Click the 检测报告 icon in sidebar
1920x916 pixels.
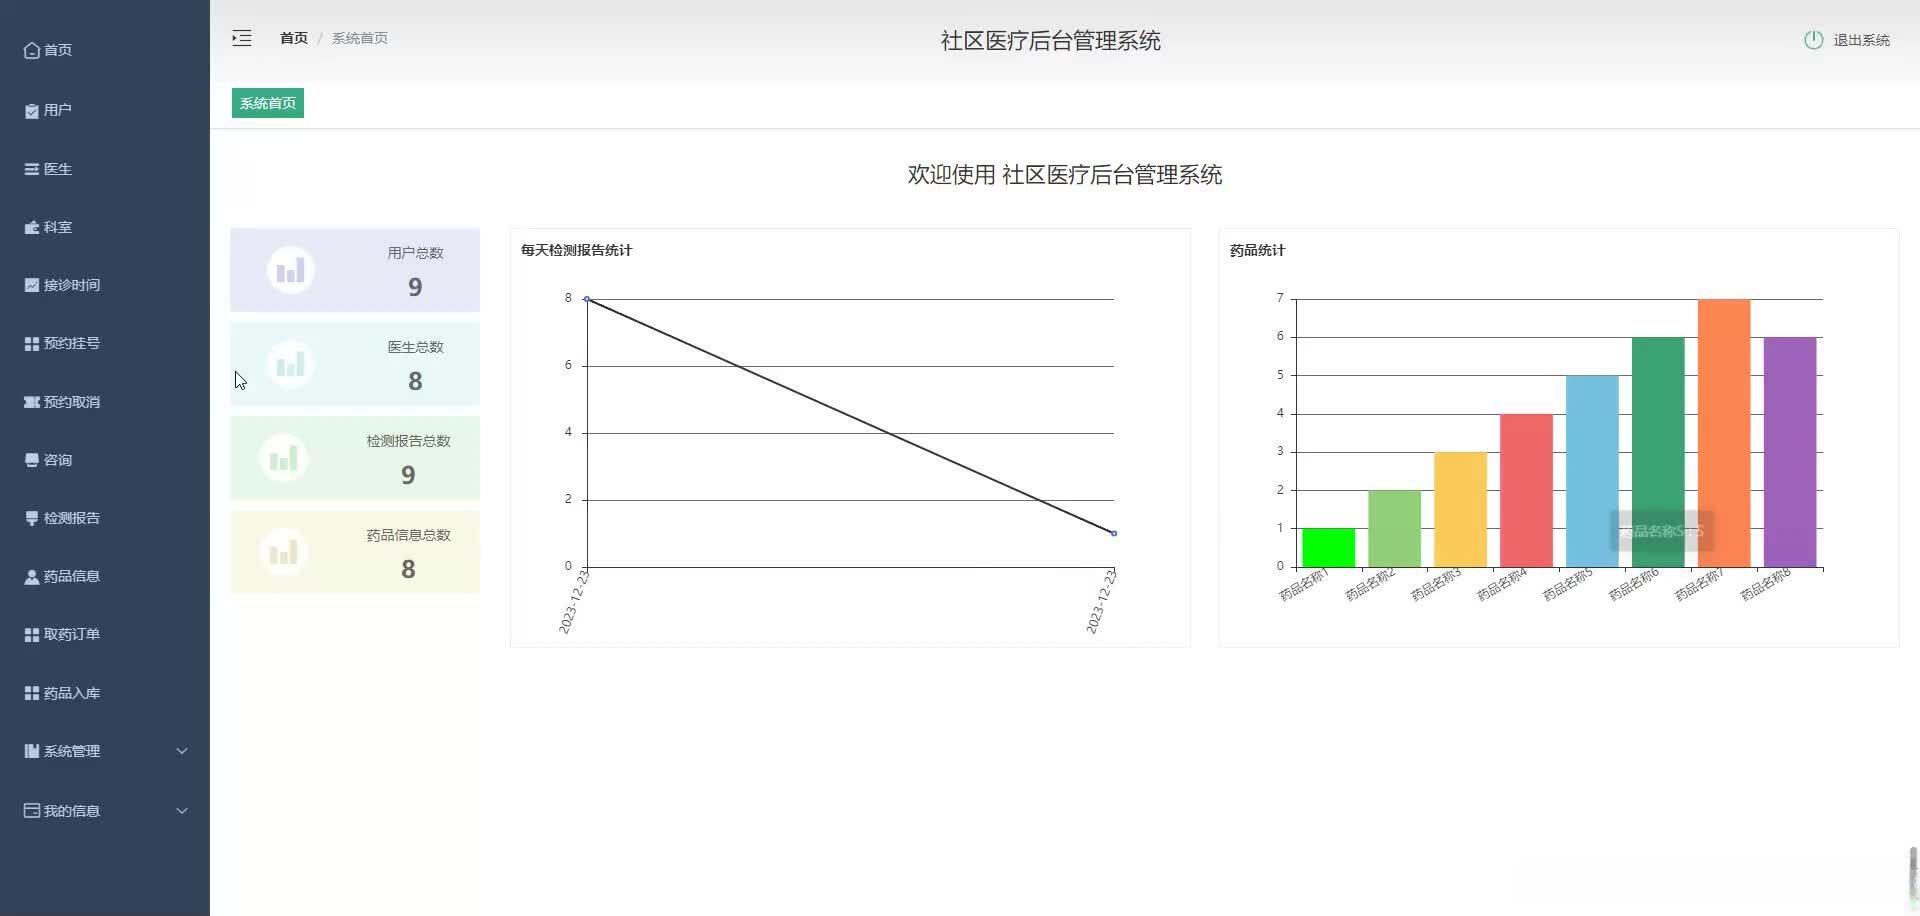point(32,518)
